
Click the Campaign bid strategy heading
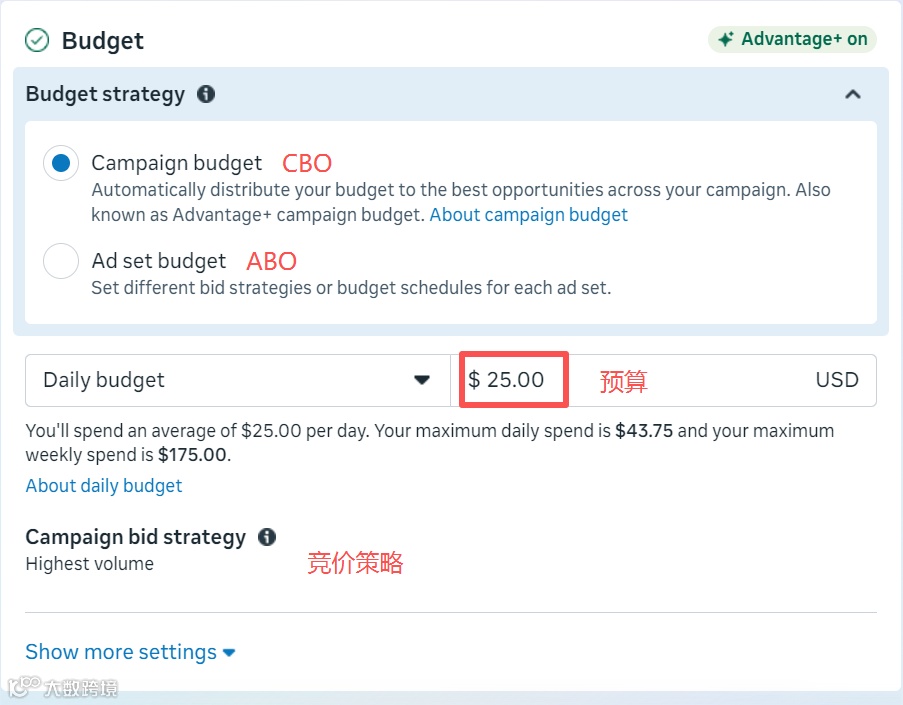135,537
